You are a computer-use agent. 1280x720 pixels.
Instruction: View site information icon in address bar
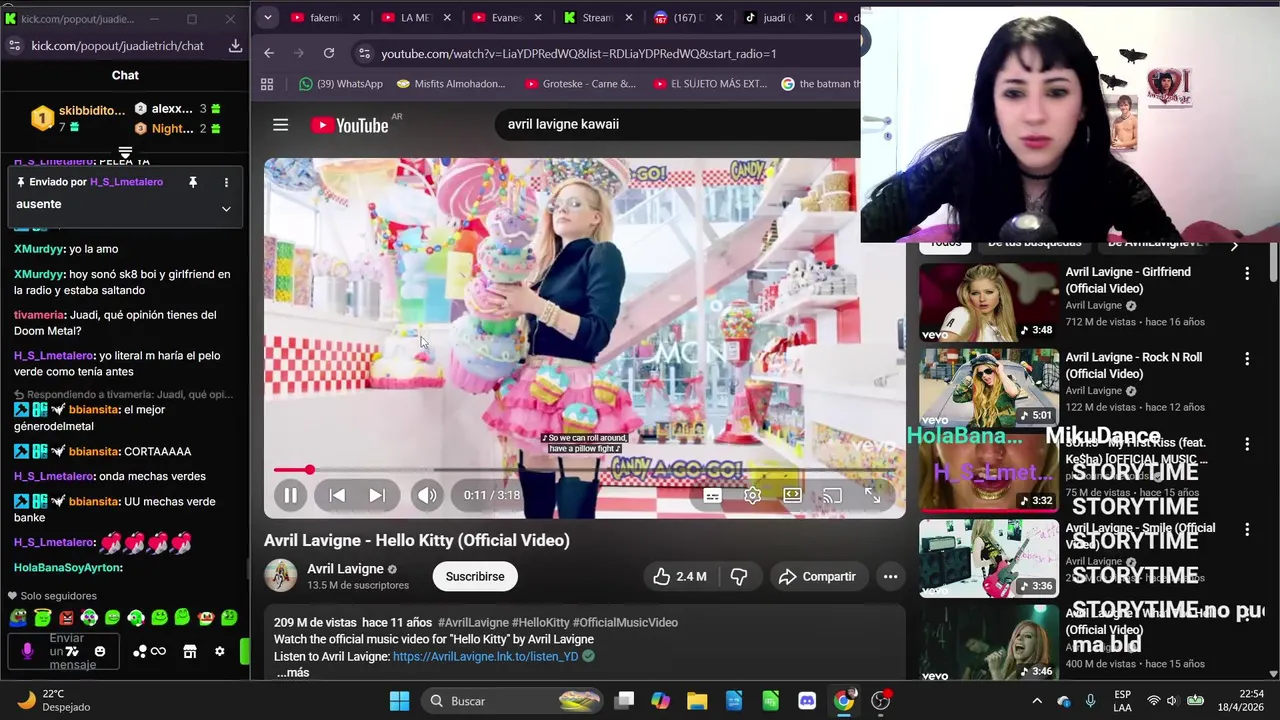coord(364,53)
